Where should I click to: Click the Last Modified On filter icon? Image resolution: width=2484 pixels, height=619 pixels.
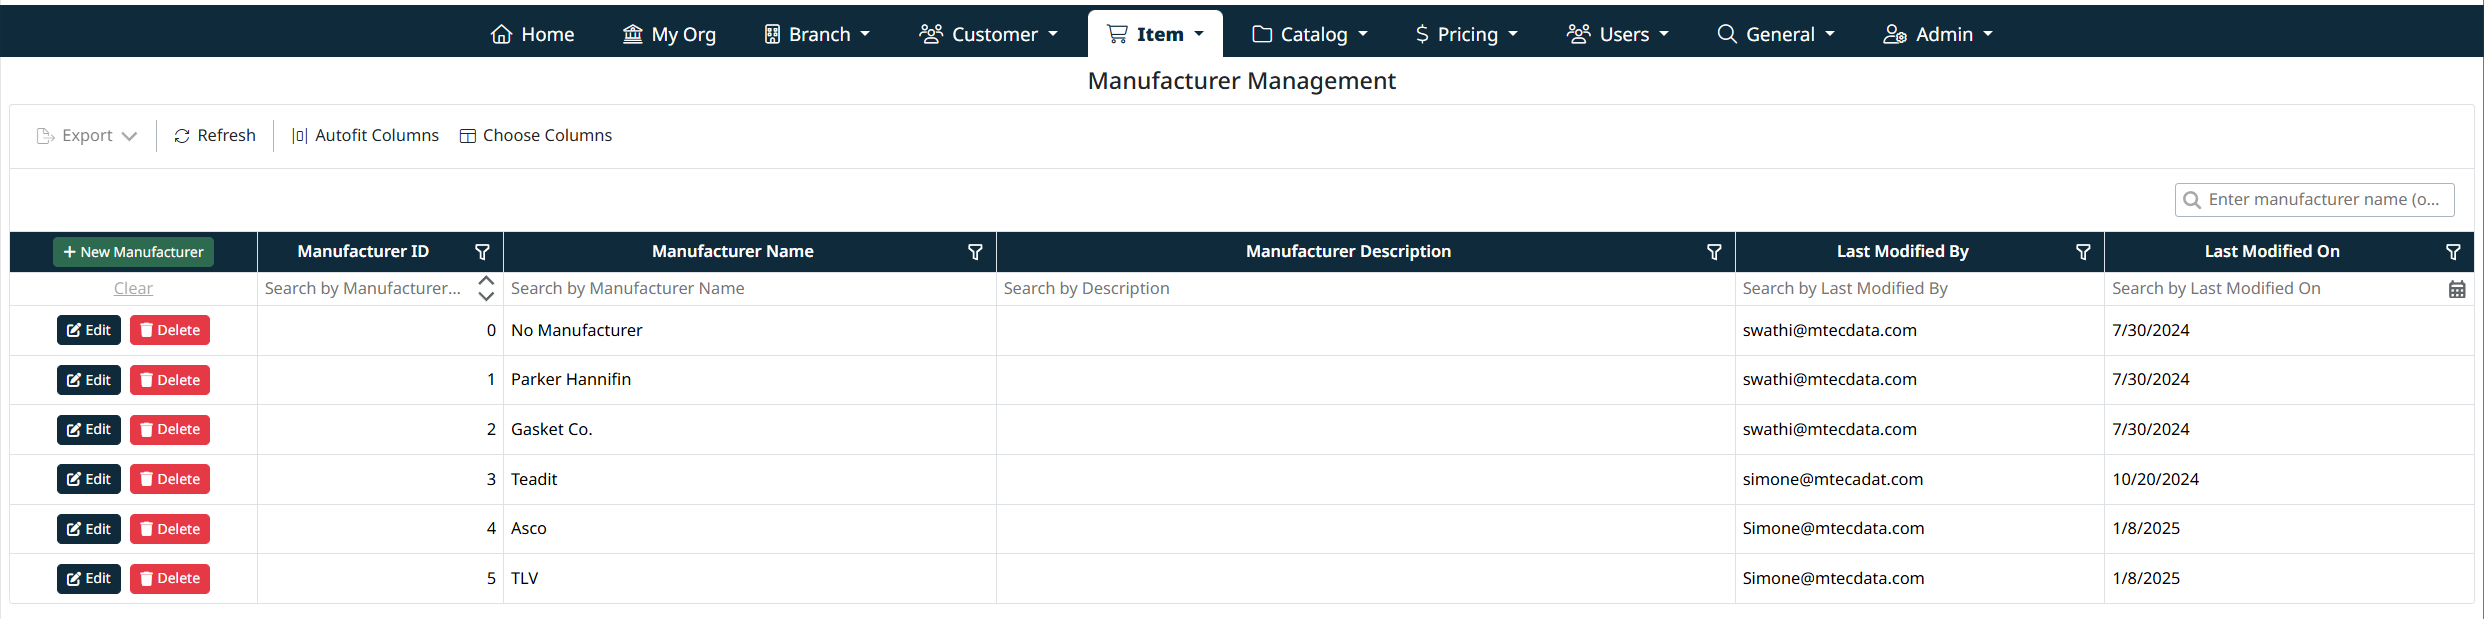[x=2453, y=252]
